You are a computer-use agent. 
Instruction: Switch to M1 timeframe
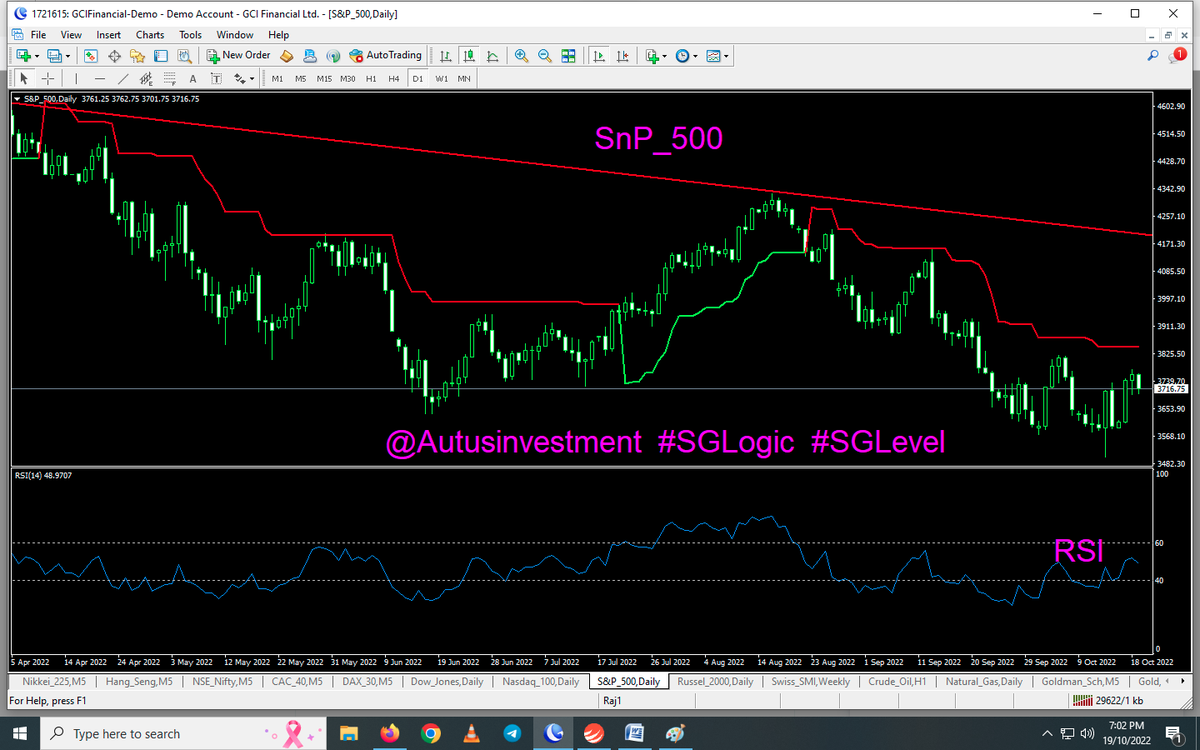(277, 78)
